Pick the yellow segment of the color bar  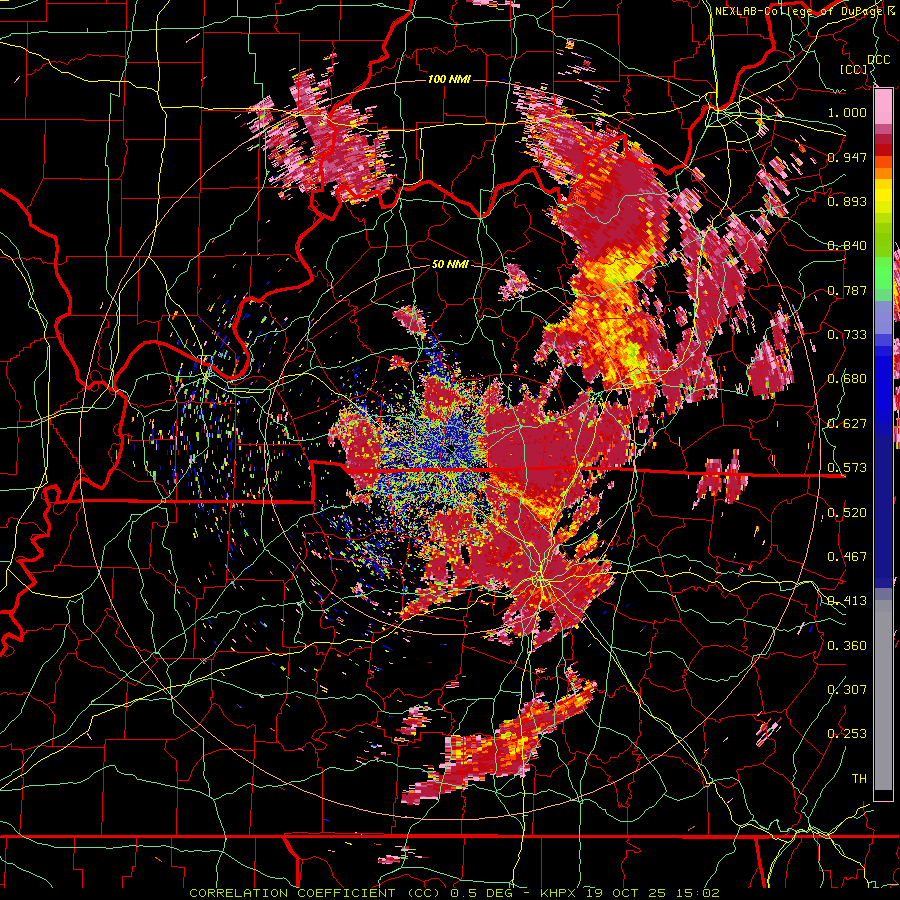tap(883, 197)
